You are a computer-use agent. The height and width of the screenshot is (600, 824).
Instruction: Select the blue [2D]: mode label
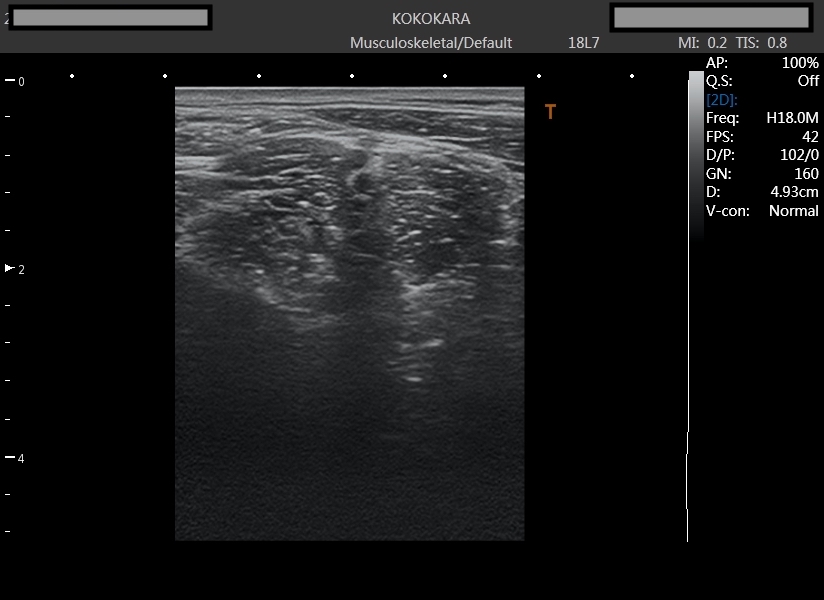click(722, 100)
